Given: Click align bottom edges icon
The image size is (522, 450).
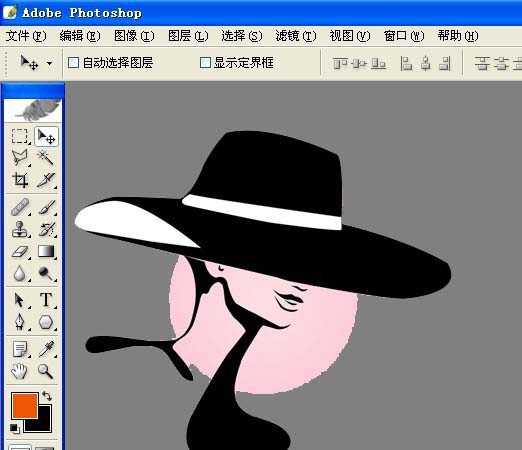Looking at the screenshot, I should [x=378, y=63].
